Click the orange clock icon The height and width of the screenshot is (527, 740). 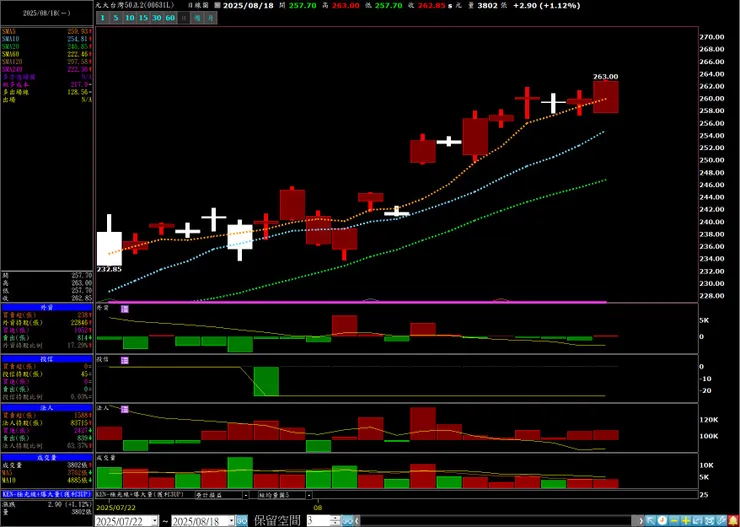click(662, 521)
